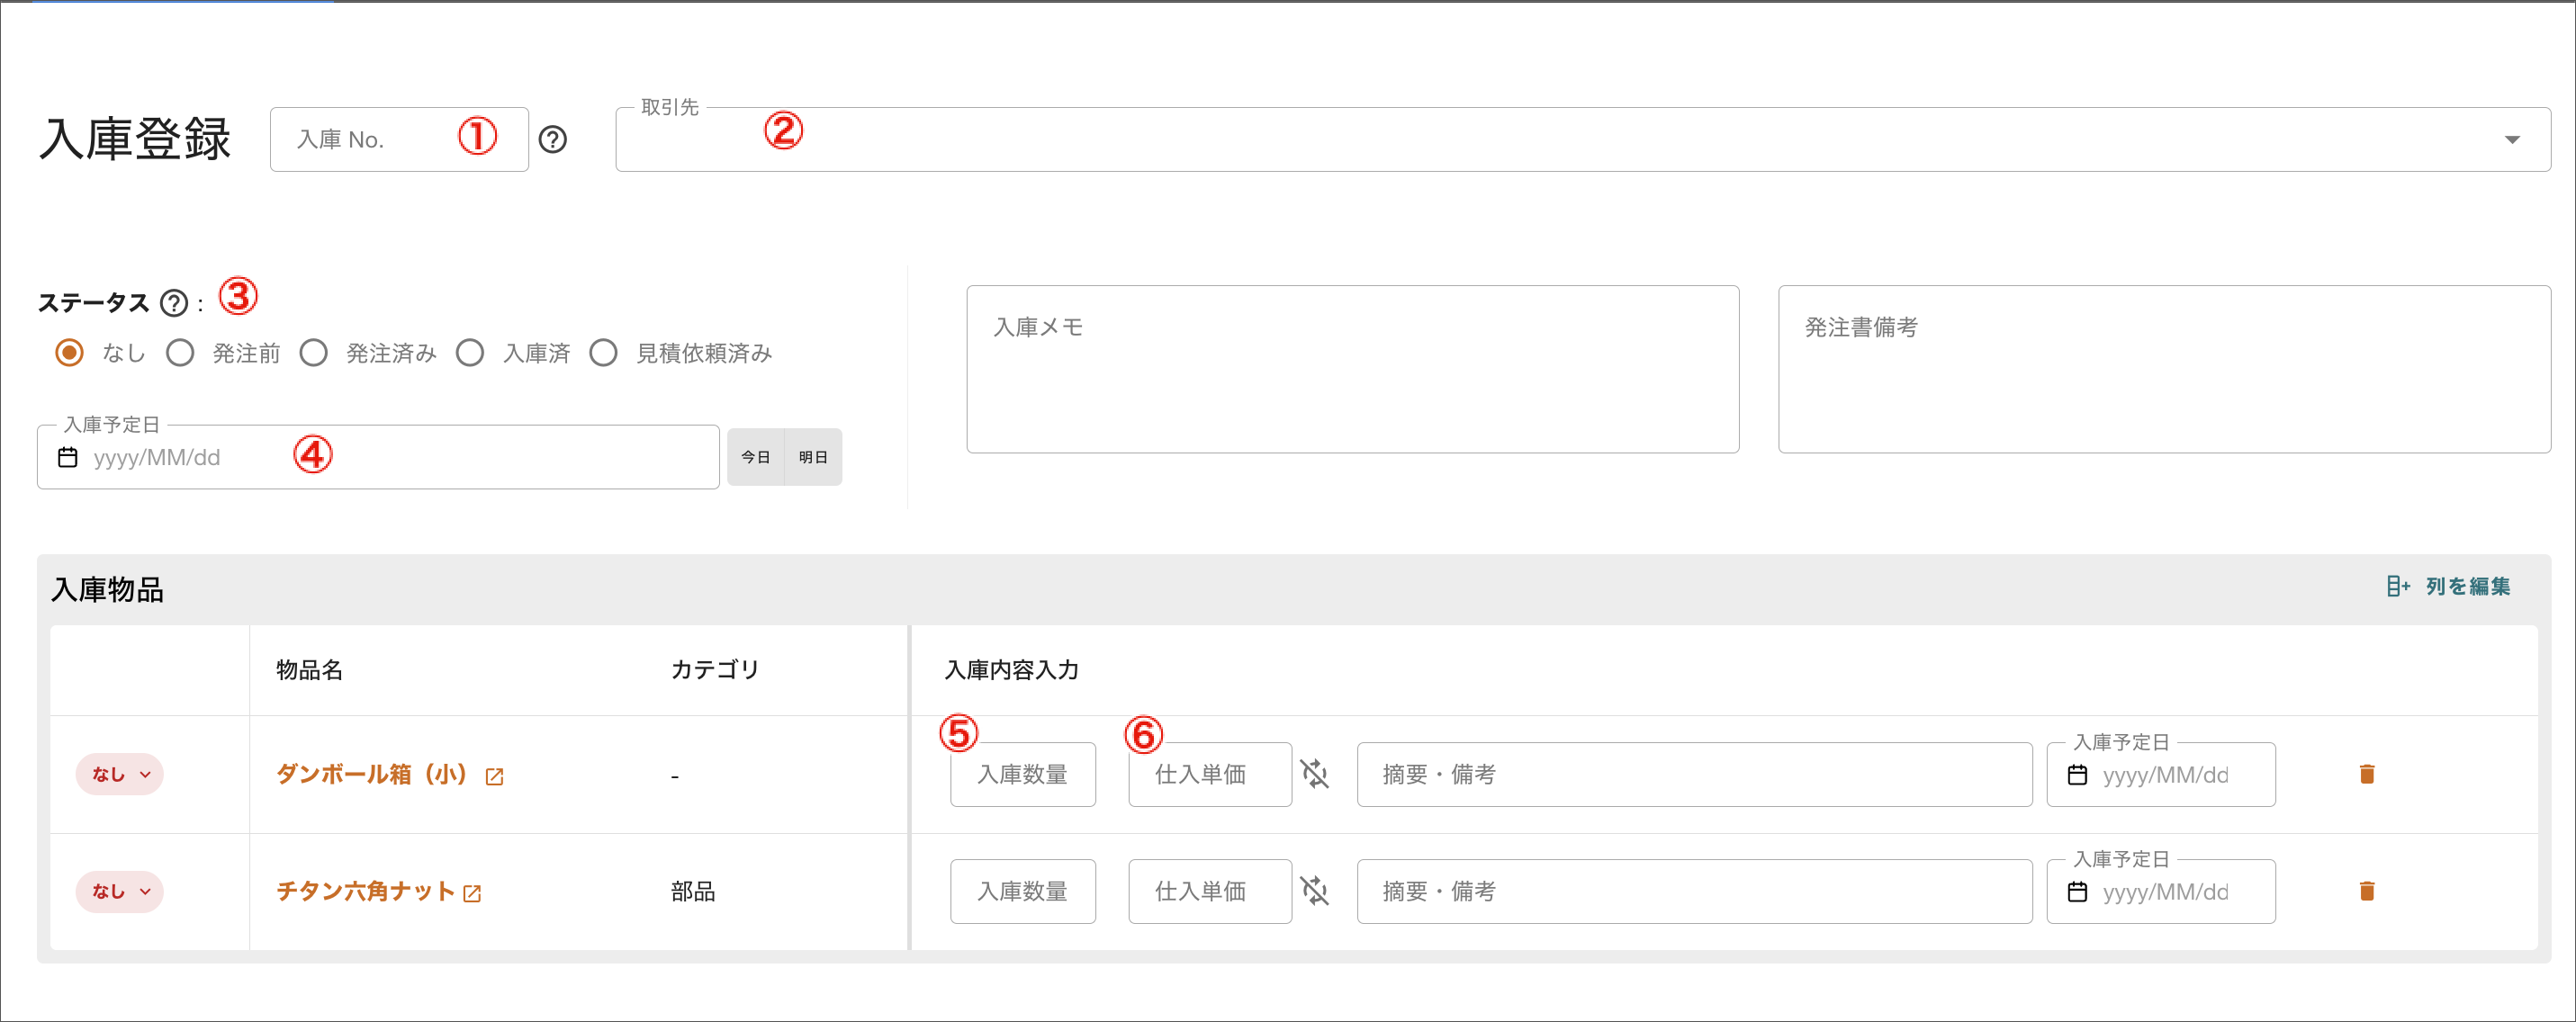Click 仕入単価 field for ダンボール箱（小）
This screenshot has height=1022, width=2576.
point(1210,774)
